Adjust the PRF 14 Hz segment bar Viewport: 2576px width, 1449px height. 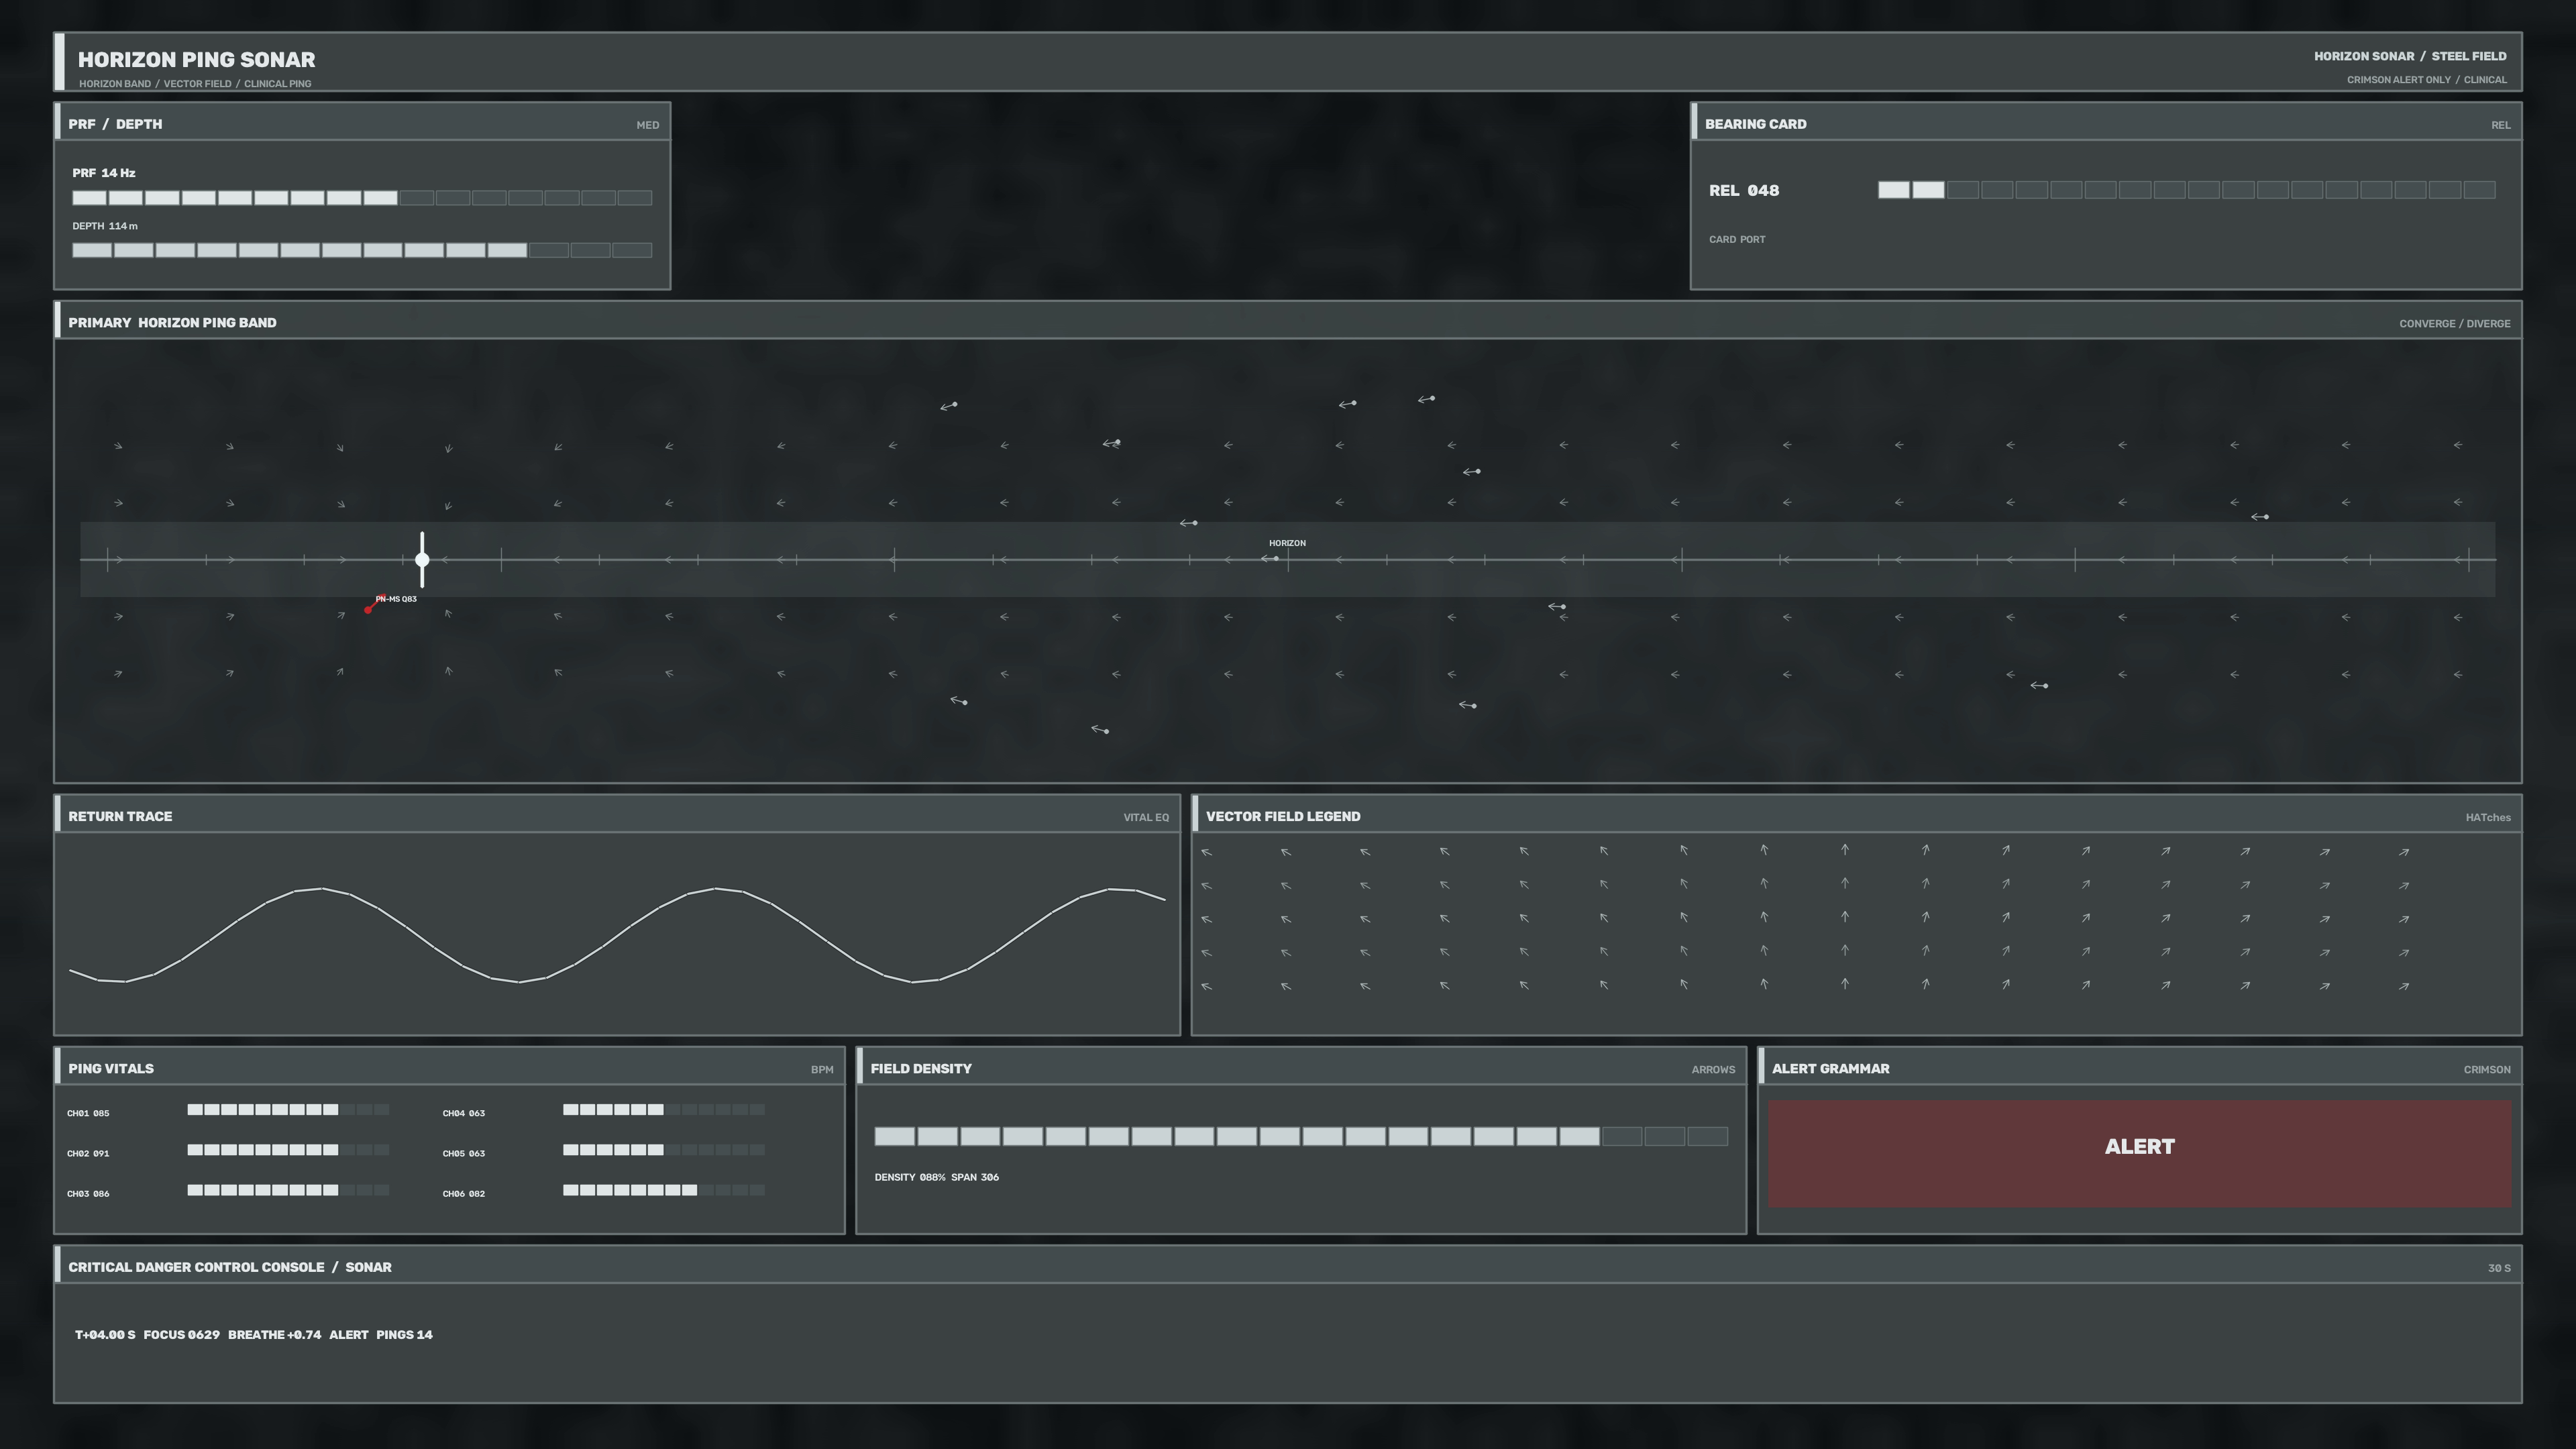tap(362, 198)
